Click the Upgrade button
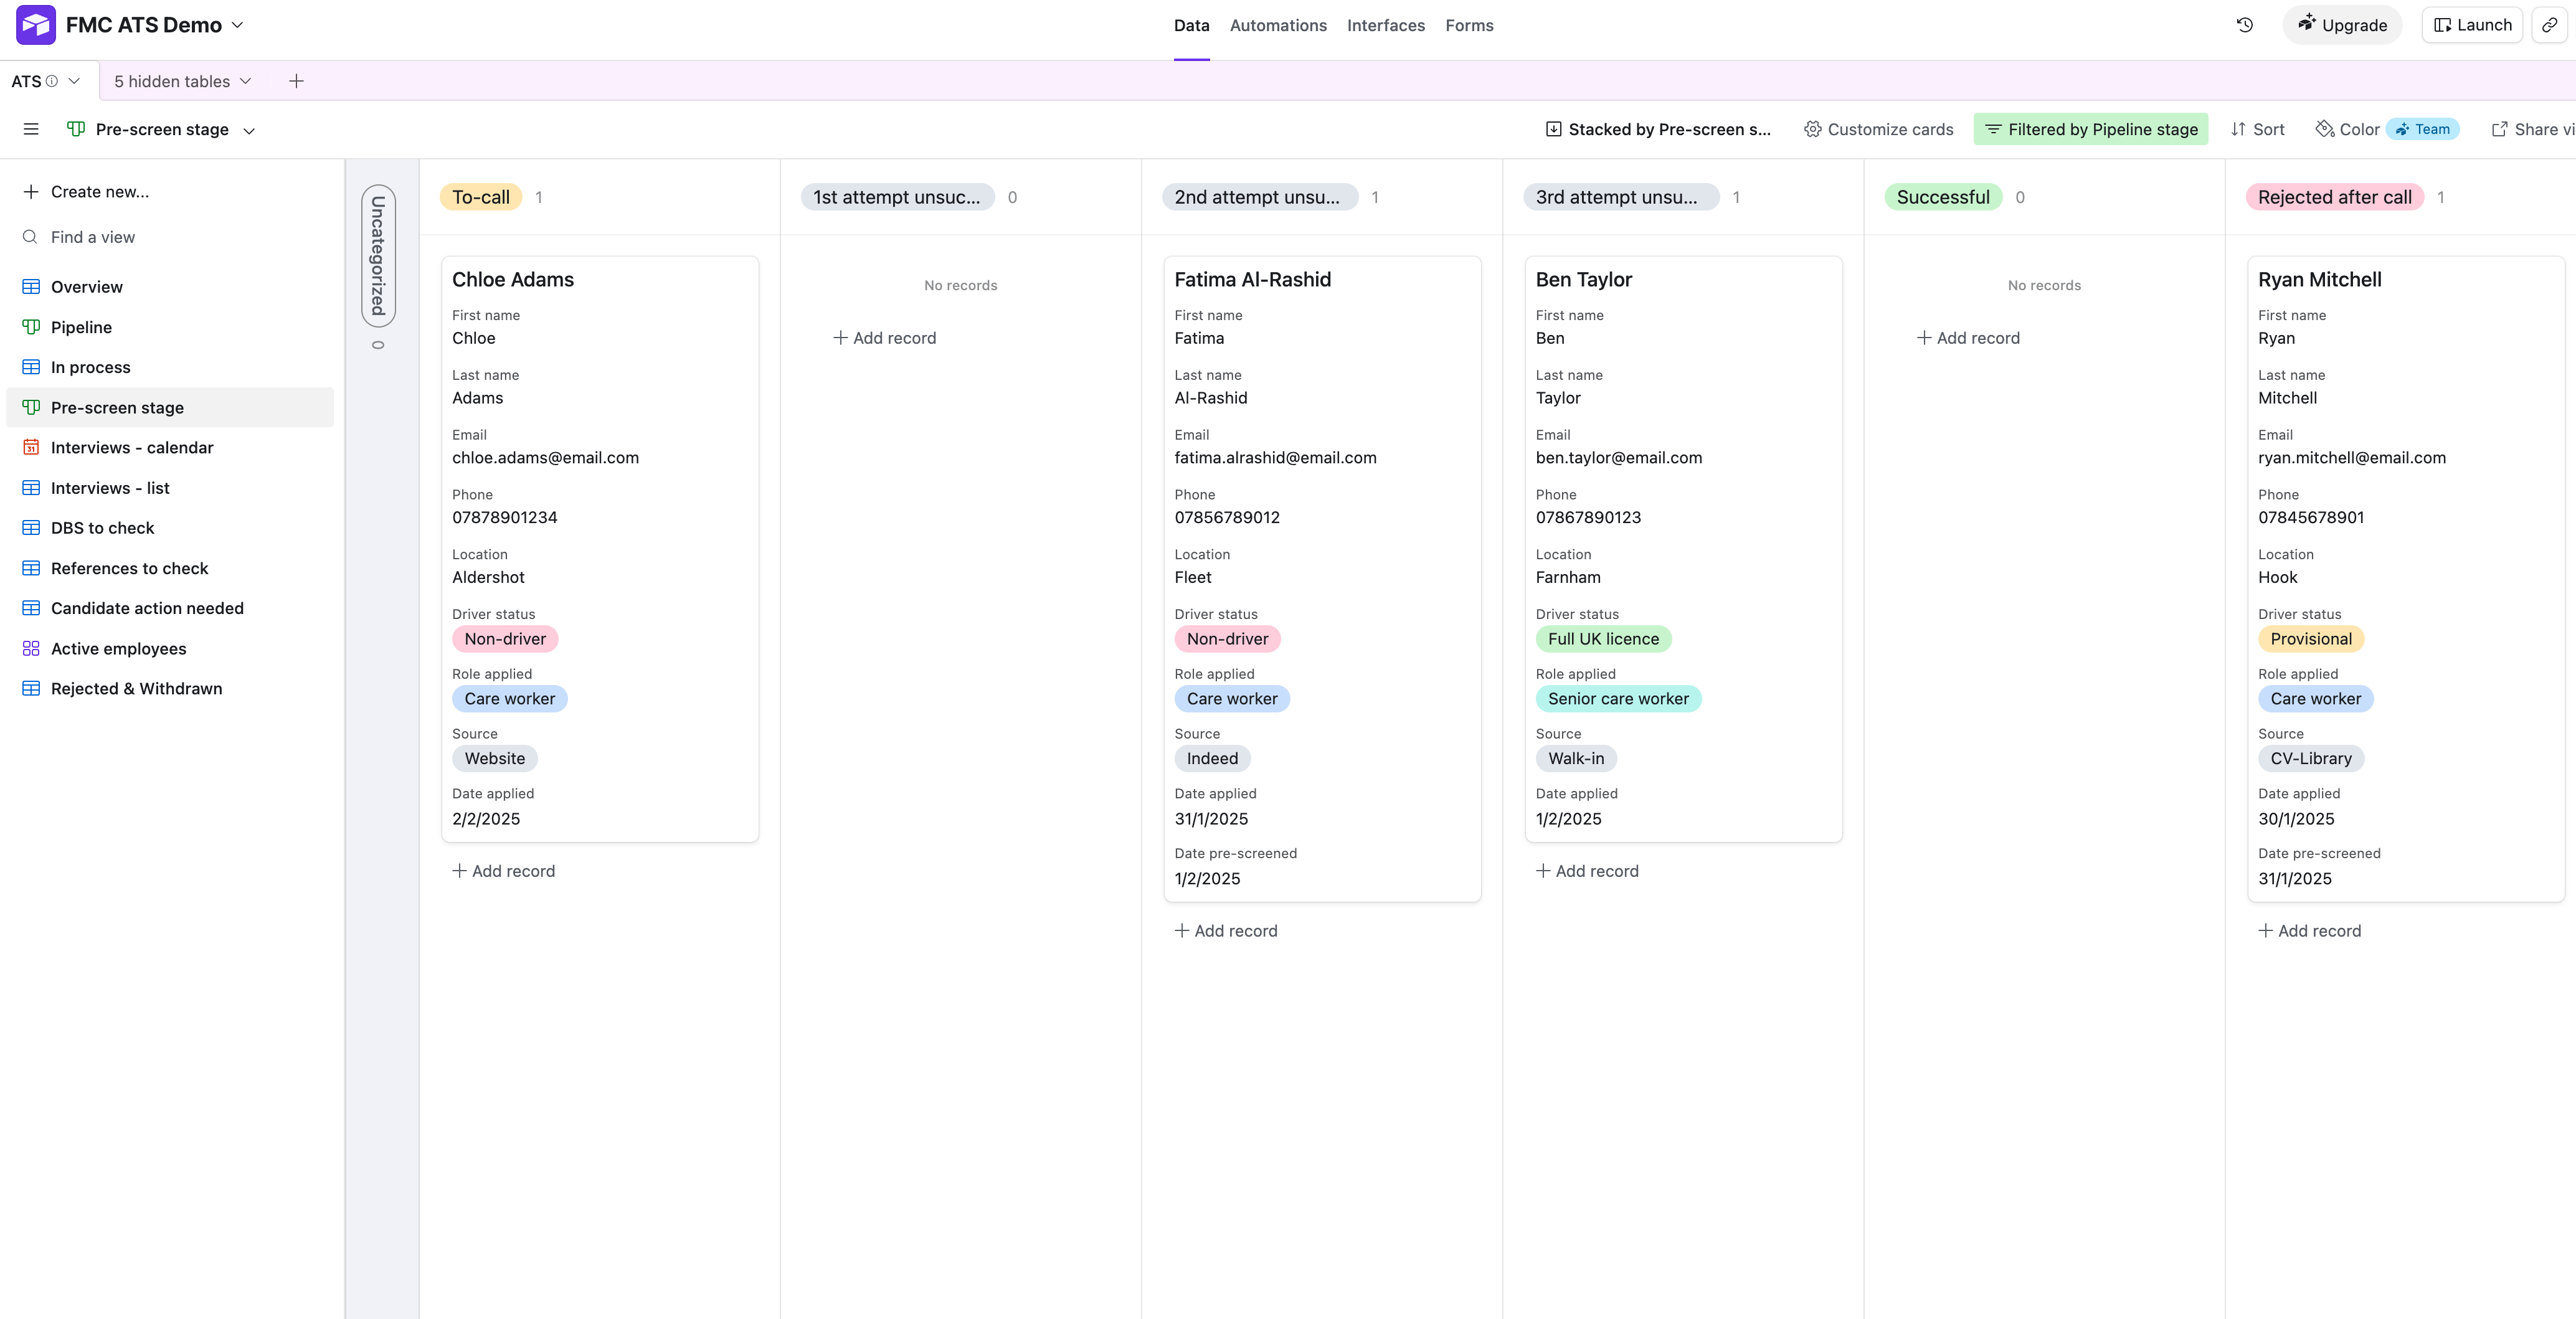Viewport: 2576px width, 1319px height. point(2342,25)
